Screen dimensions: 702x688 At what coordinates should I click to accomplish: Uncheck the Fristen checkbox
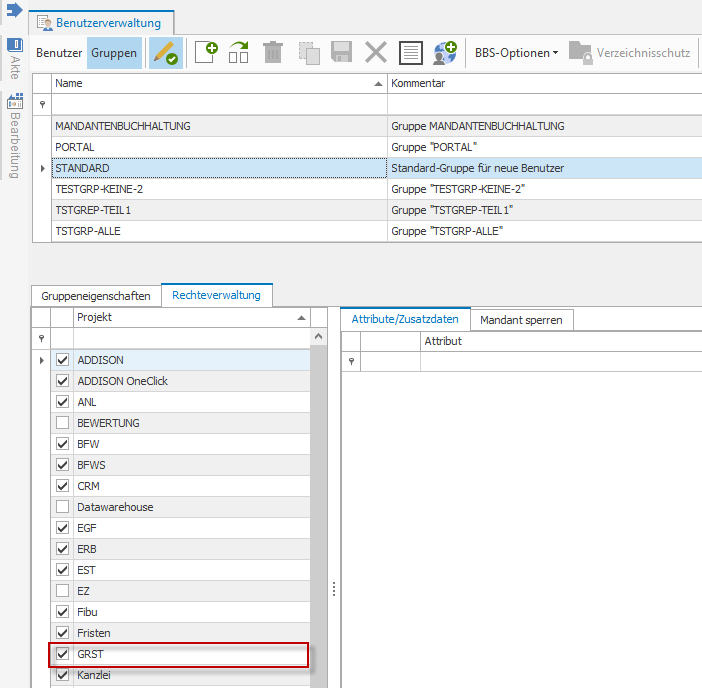pyautogui.click(x=62, y=633)
